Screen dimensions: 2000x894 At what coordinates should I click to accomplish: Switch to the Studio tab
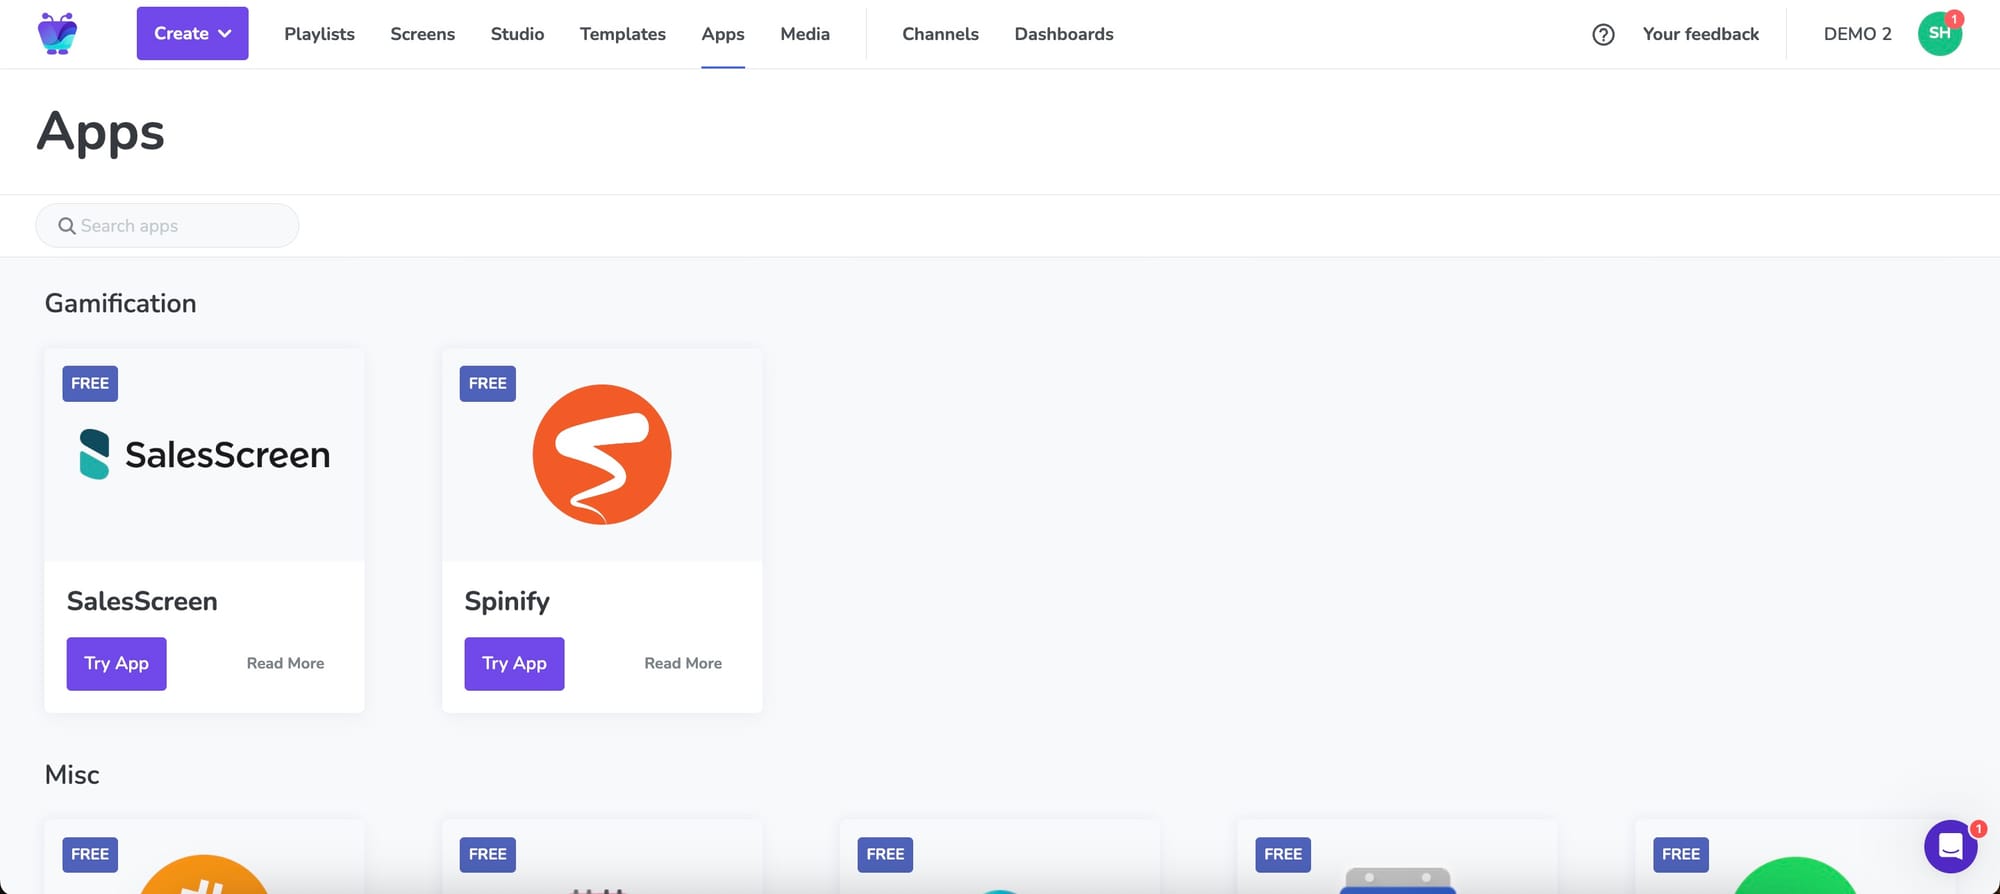517,34
